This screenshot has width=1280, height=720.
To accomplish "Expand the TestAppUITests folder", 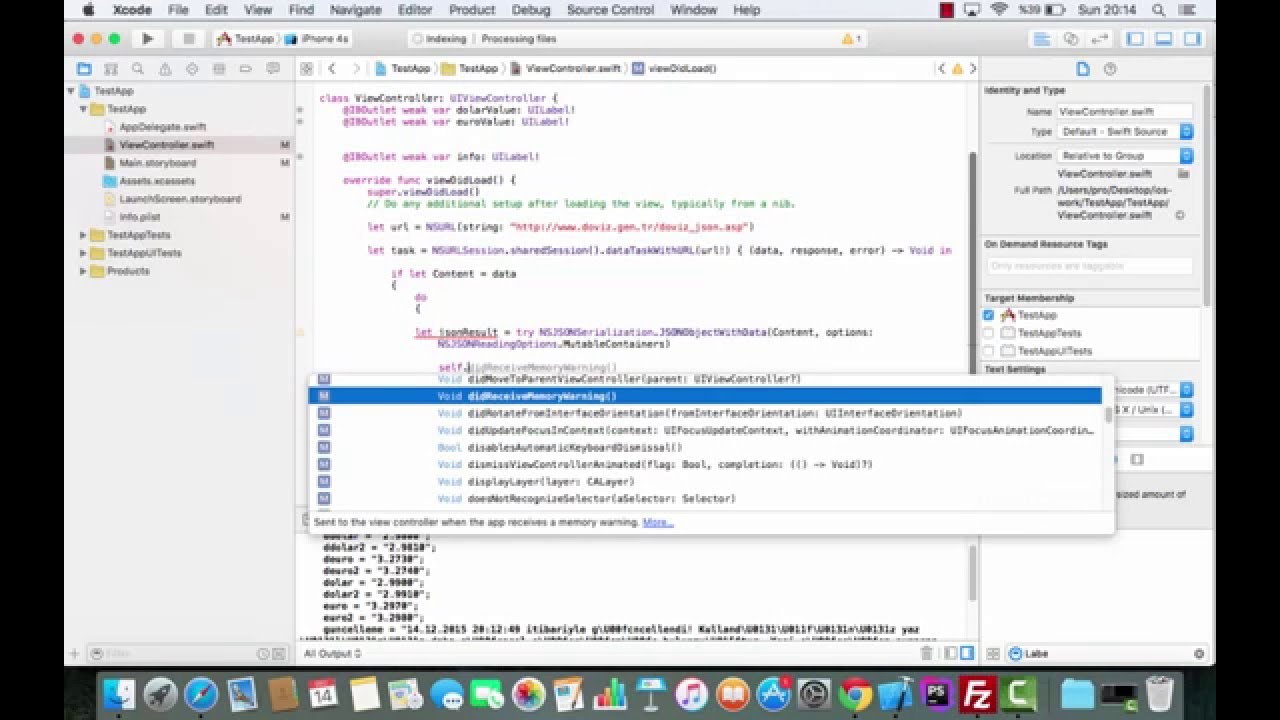I will (x=84, y=253).
